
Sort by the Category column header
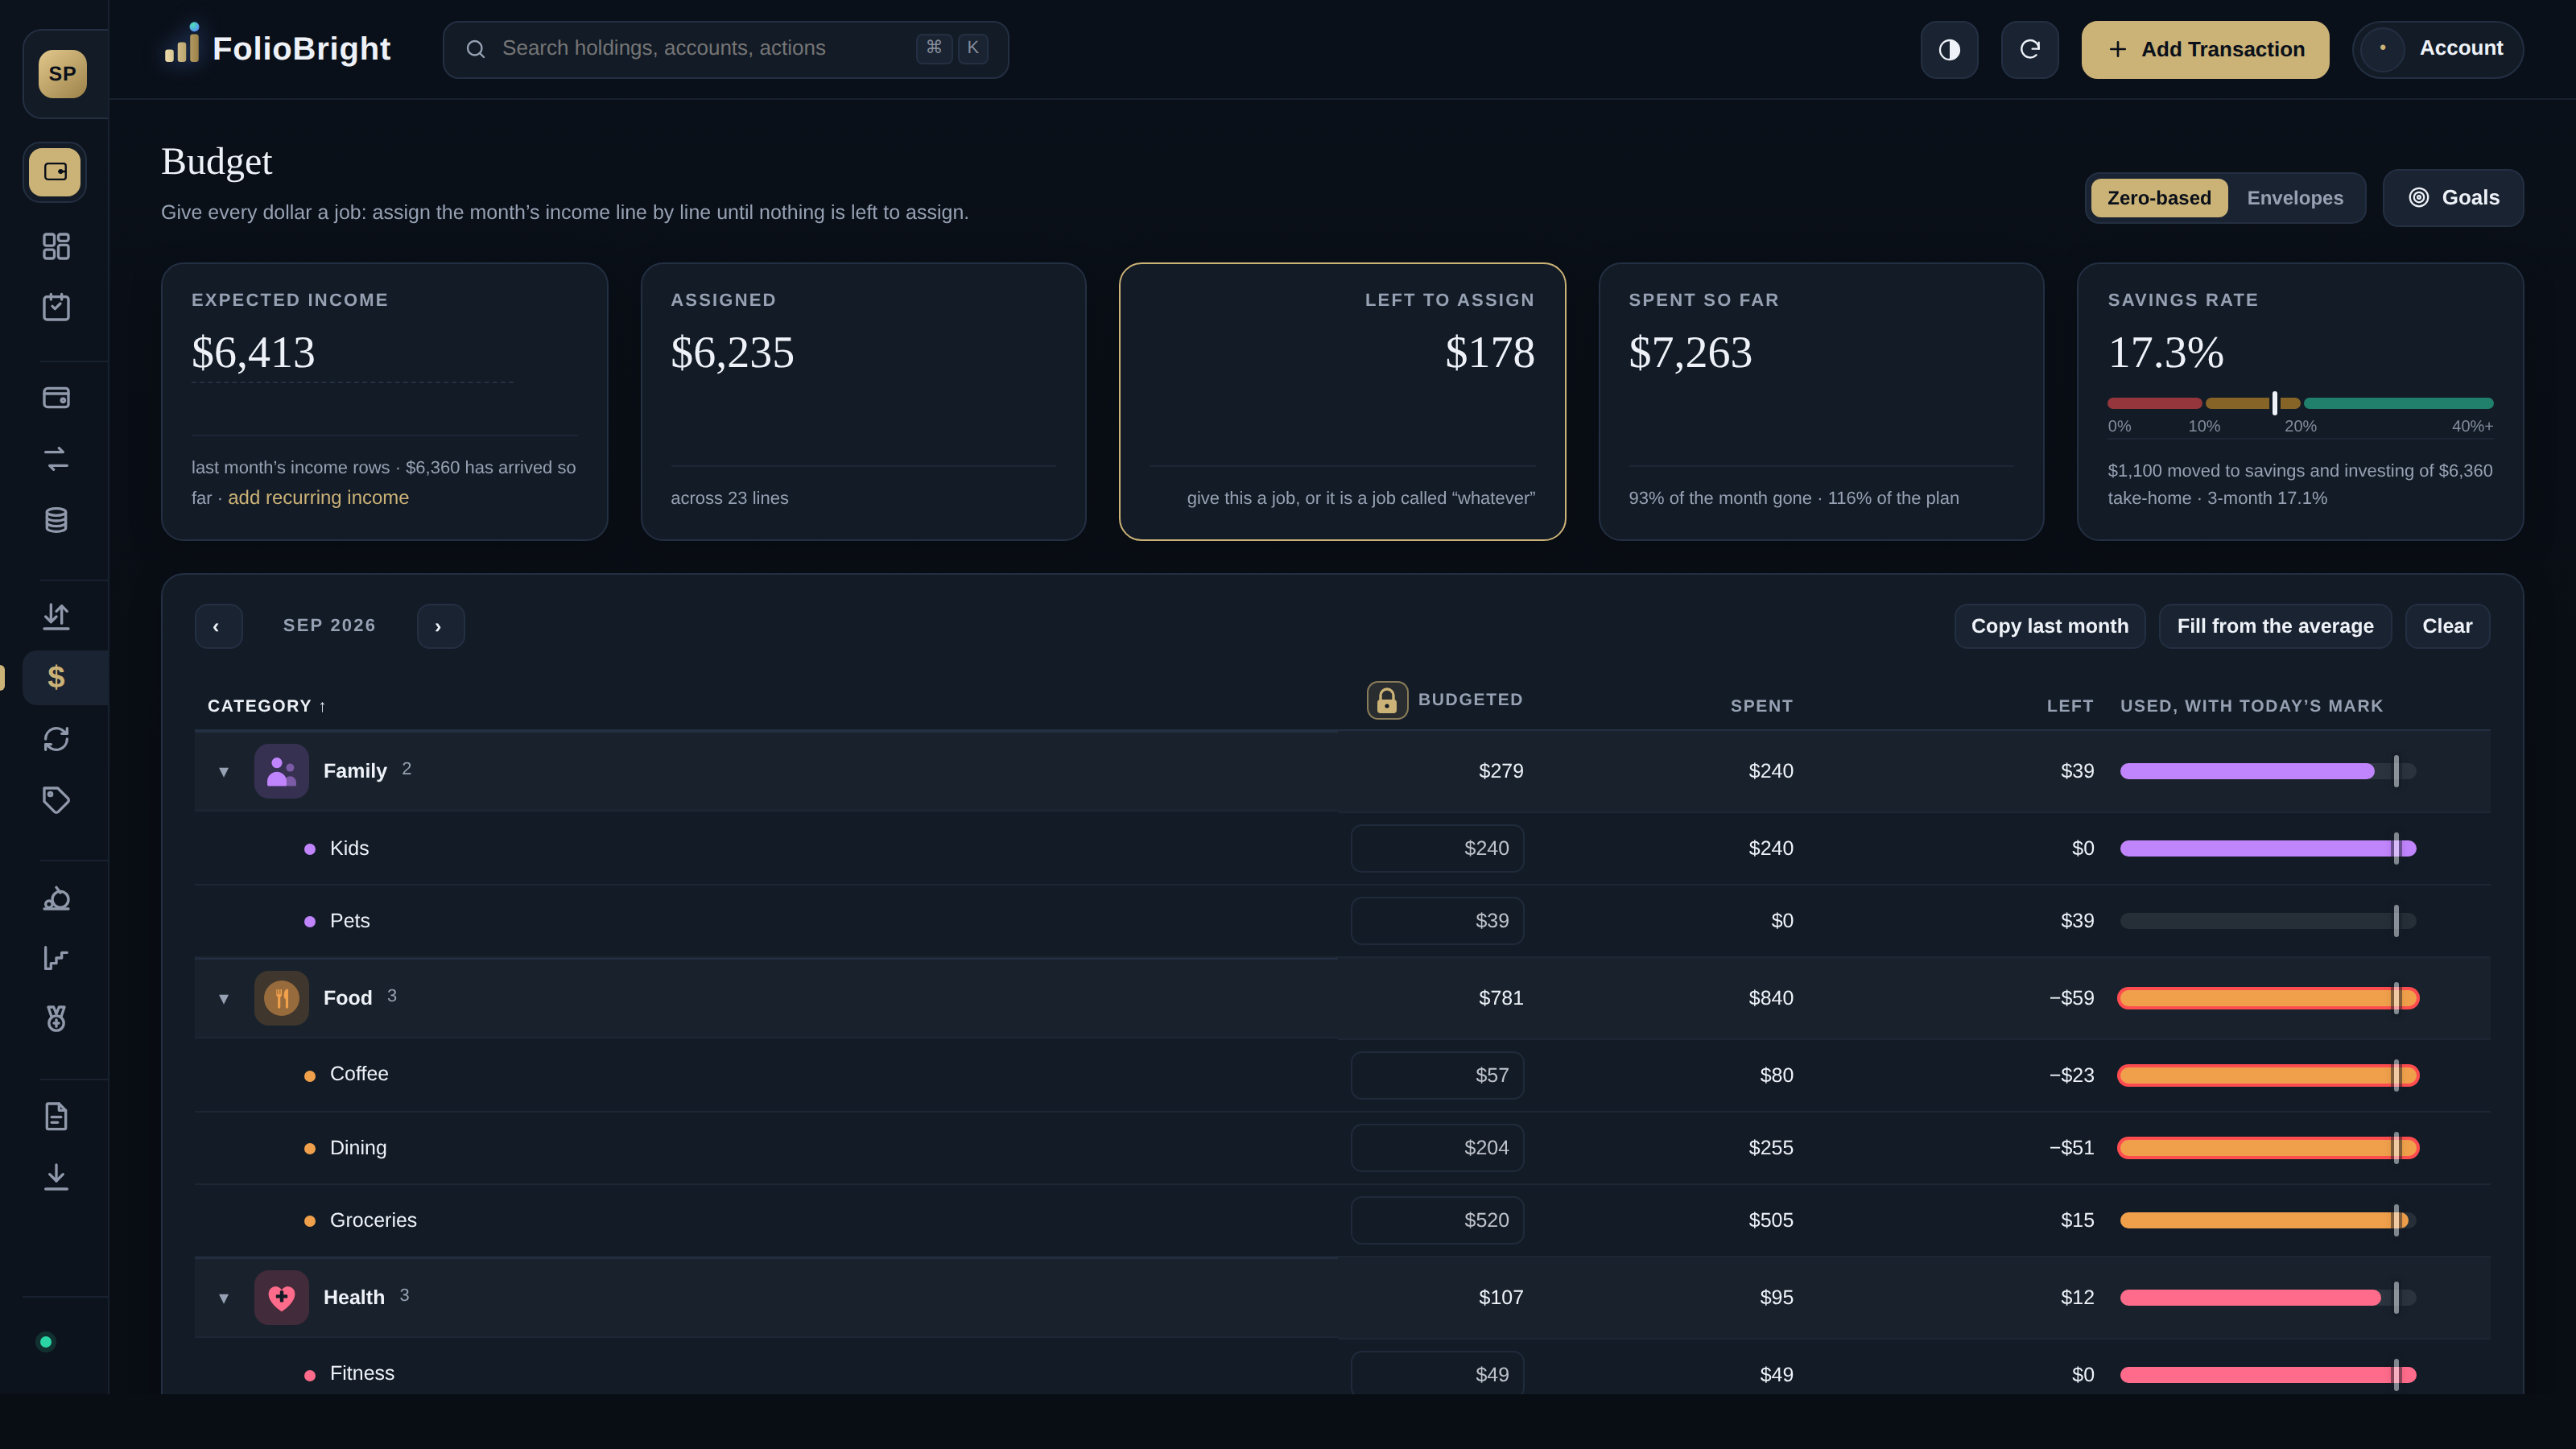click(267, 706)
